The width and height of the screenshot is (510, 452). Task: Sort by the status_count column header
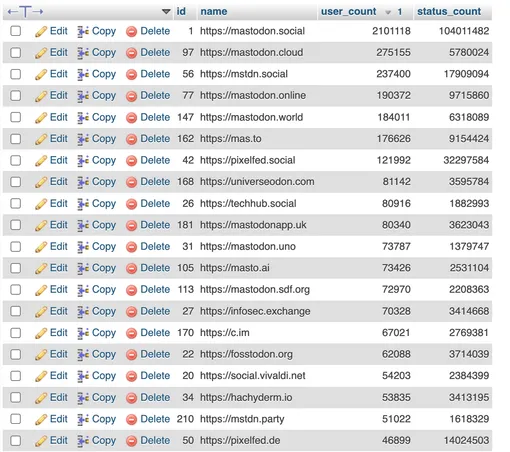tap(449, 11)
